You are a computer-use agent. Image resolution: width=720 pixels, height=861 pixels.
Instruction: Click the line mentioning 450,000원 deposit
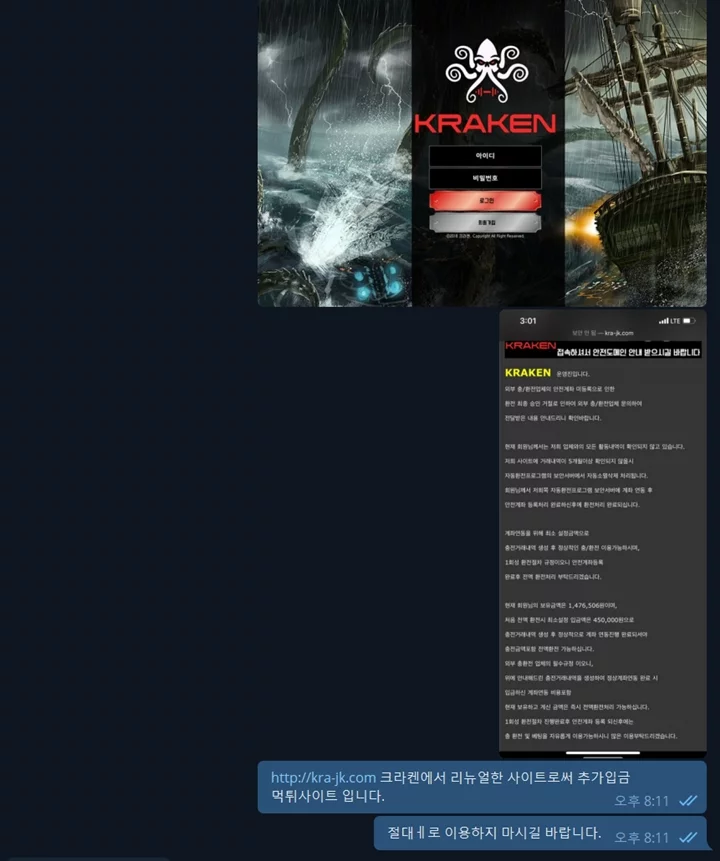569,619
